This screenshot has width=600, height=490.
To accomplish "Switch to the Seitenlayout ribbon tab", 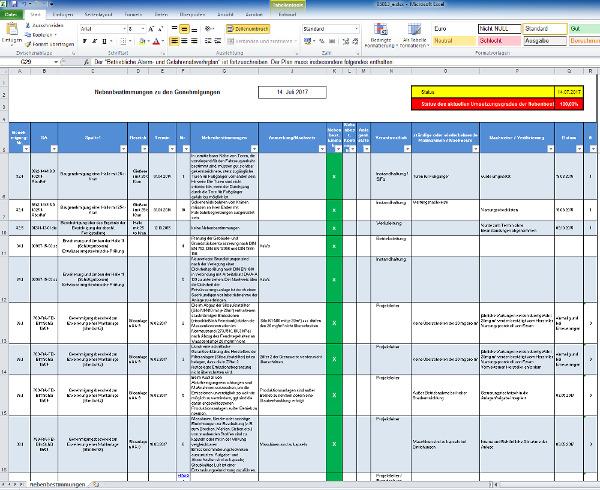I will (98, 16).
